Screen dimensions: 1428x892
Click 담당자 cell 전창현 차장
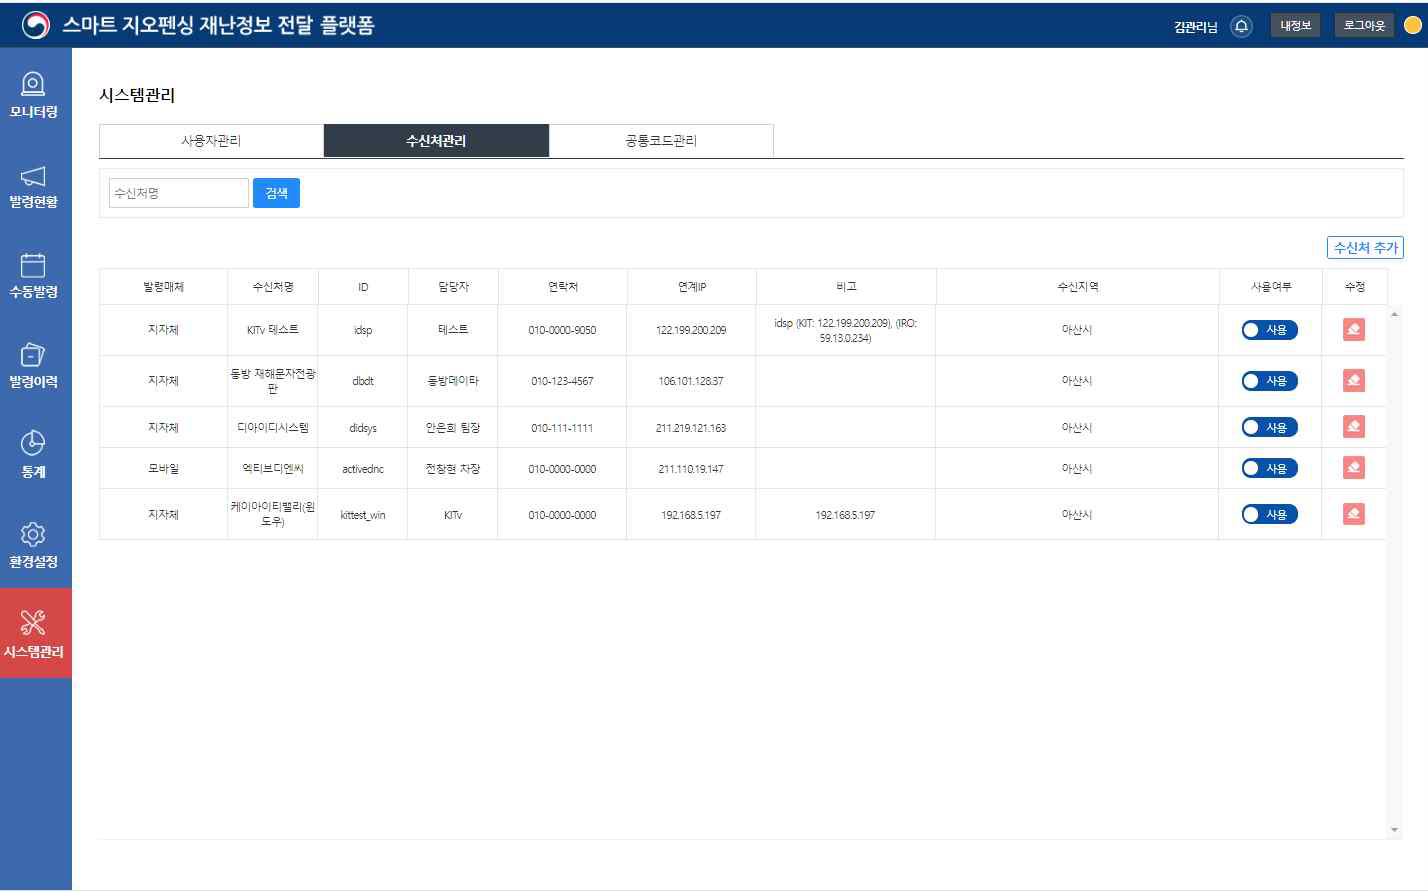click(453, 468)
